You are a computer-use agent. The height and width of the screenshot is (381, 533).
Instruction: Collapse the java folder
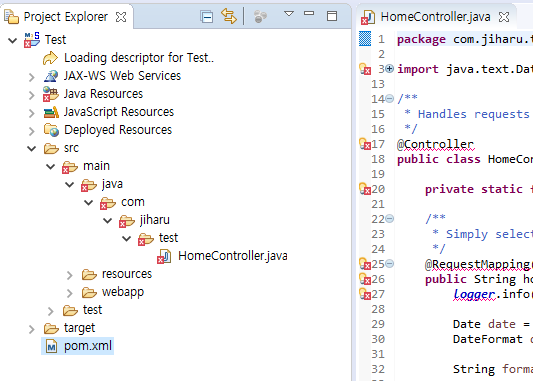(x=70, y=185)
